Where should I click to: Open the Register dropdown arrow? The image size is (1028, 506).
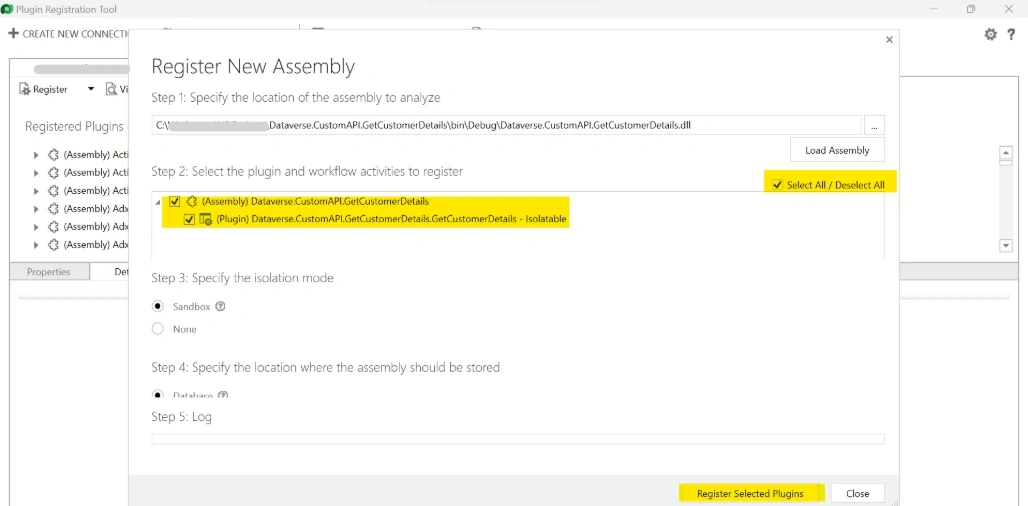tap(91, 89)
